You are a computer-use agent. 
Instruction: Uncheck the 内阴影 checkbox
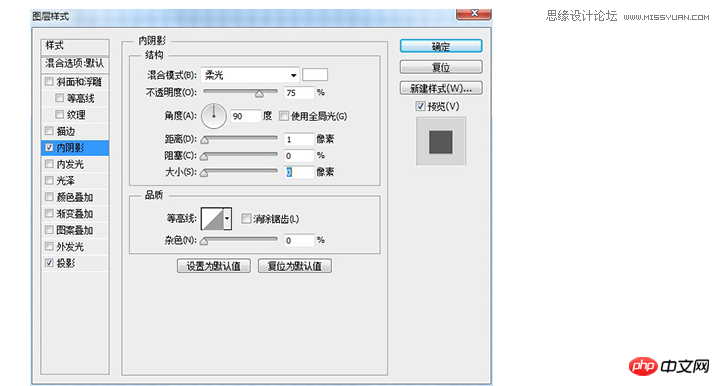(x=49, y=147)
